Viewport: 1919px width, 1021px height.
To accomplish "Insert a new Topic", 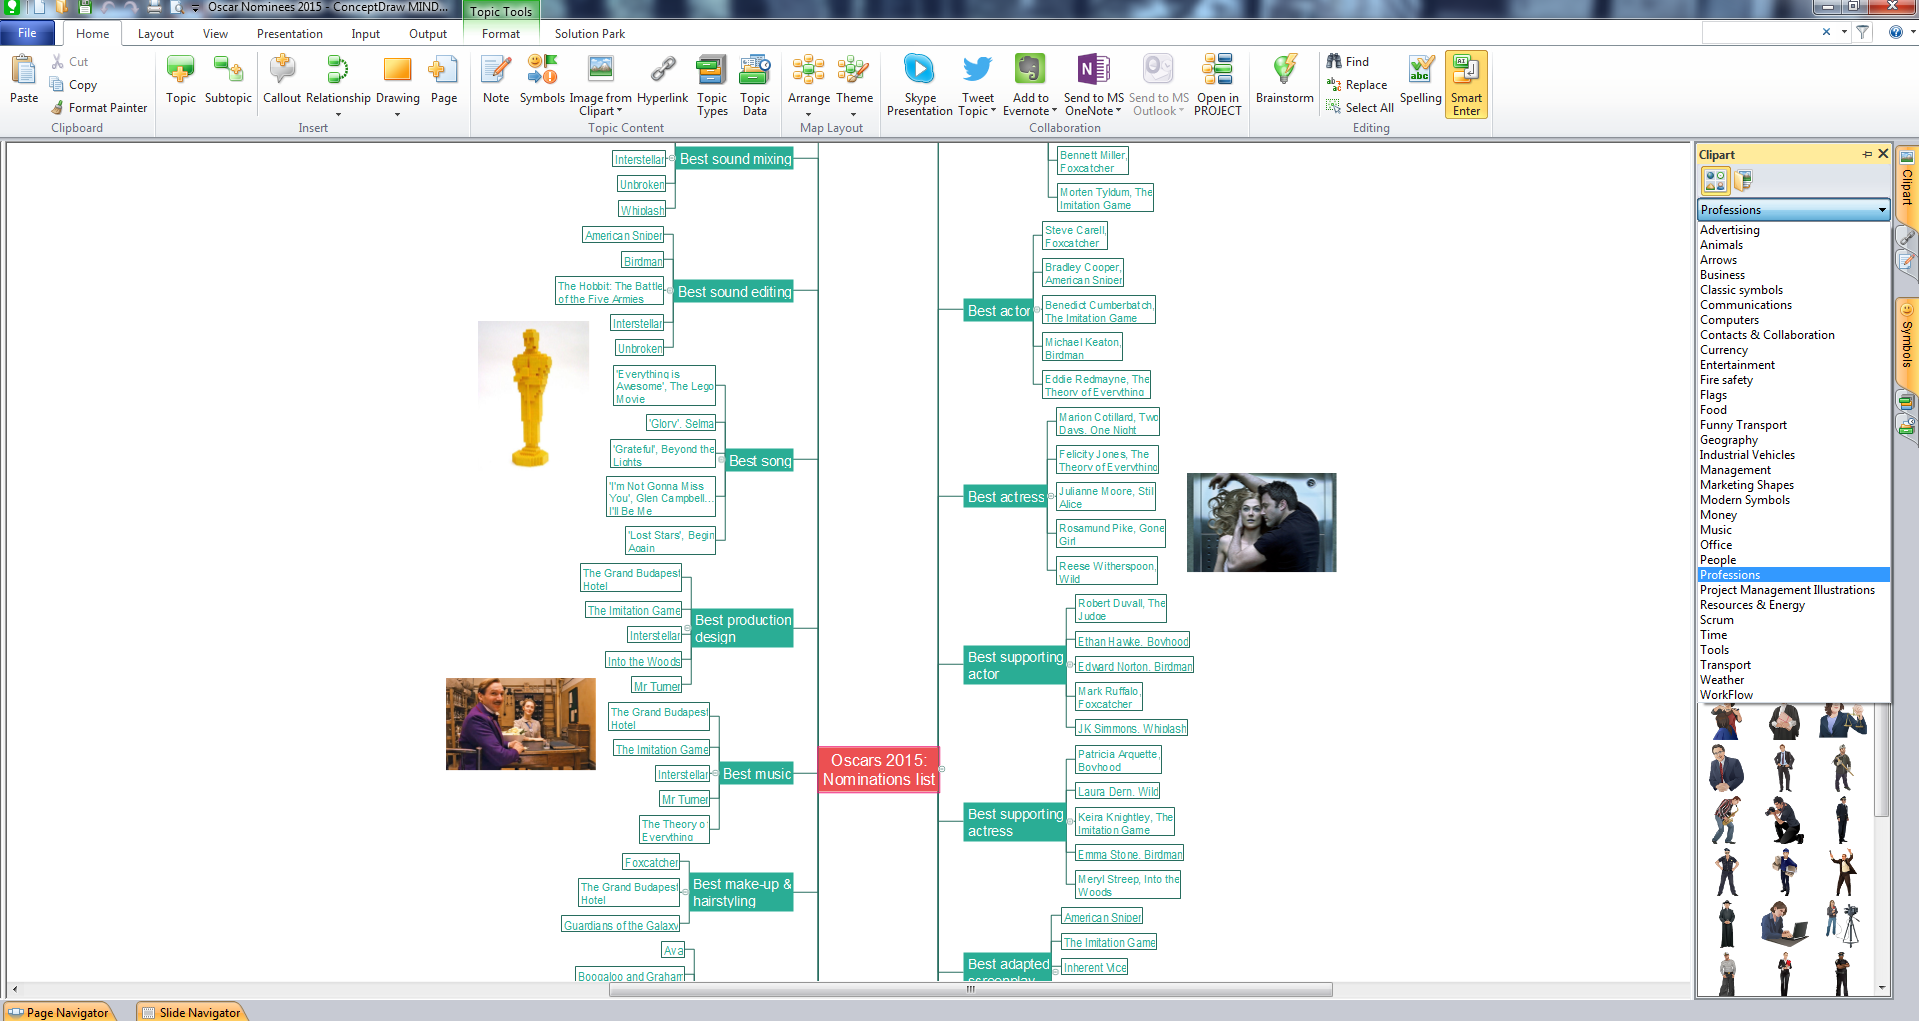I will 181,80.
